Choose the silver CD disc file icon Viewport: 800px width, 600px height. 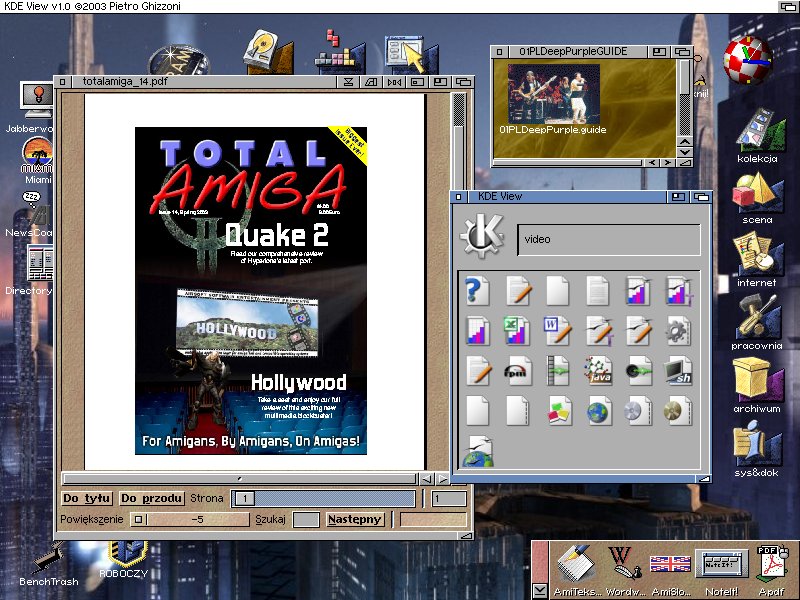pos(638,411)
